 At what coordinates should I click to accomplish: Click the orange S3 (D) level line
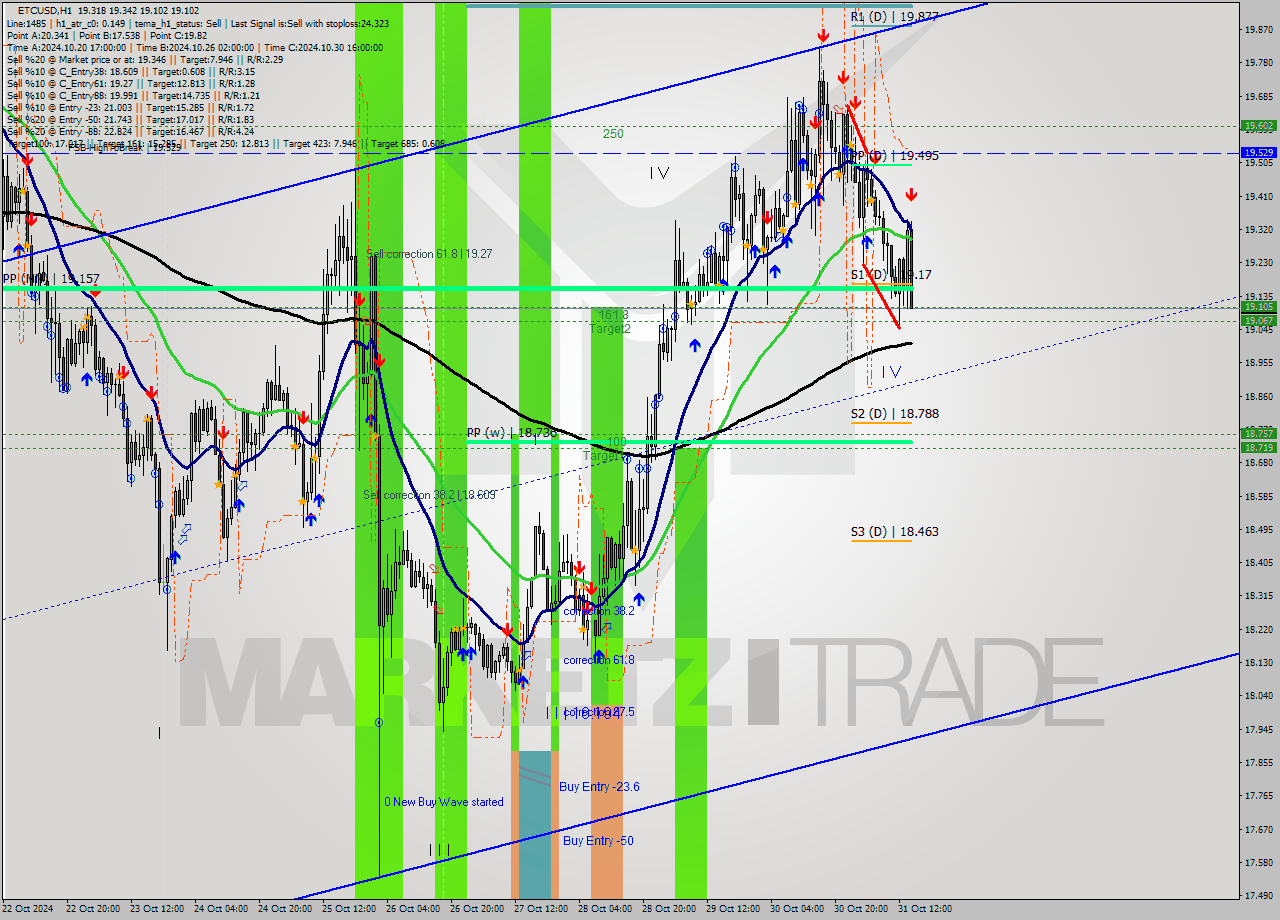coord(881,541)
